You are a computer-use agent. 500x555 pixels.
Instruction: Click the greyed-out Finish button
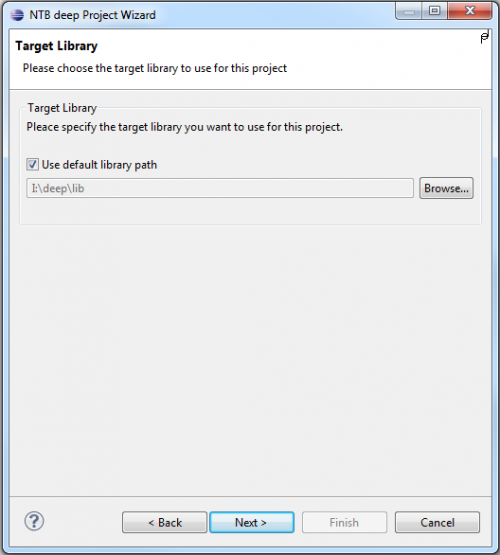[x=344, y=522]
